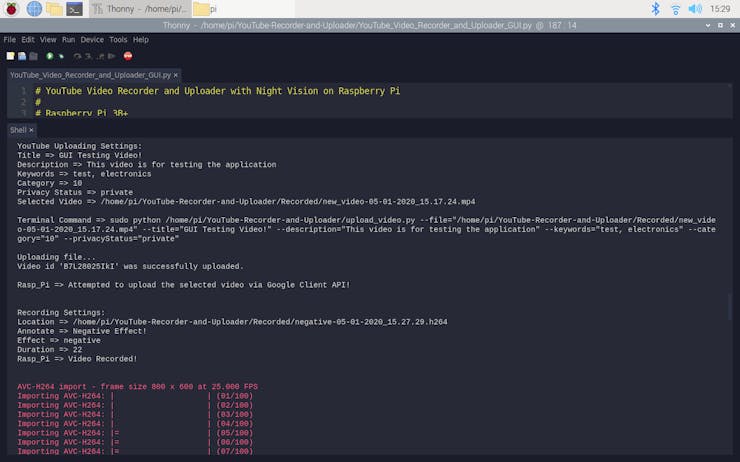Click the 'Uploading file...' shell line
This screenshot has width=740, height=462.
click(56, 257)
